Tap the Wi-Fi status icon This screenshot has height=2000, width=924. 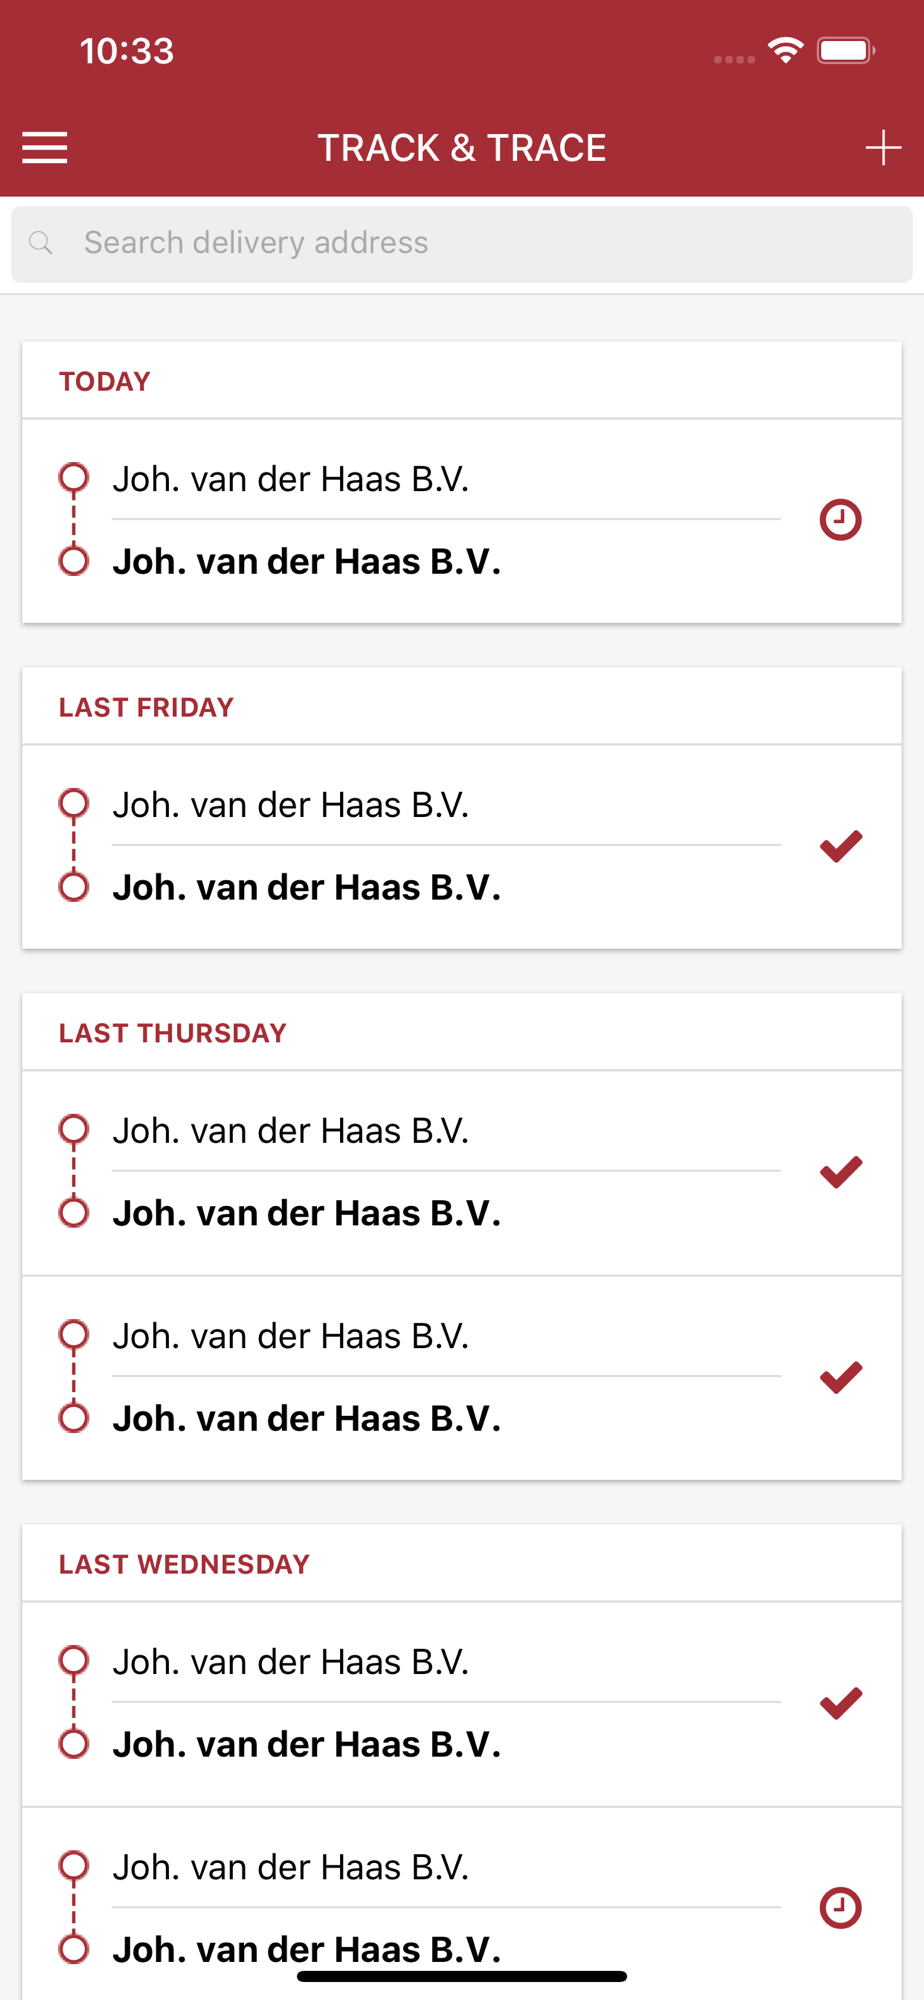pos(786,50)
